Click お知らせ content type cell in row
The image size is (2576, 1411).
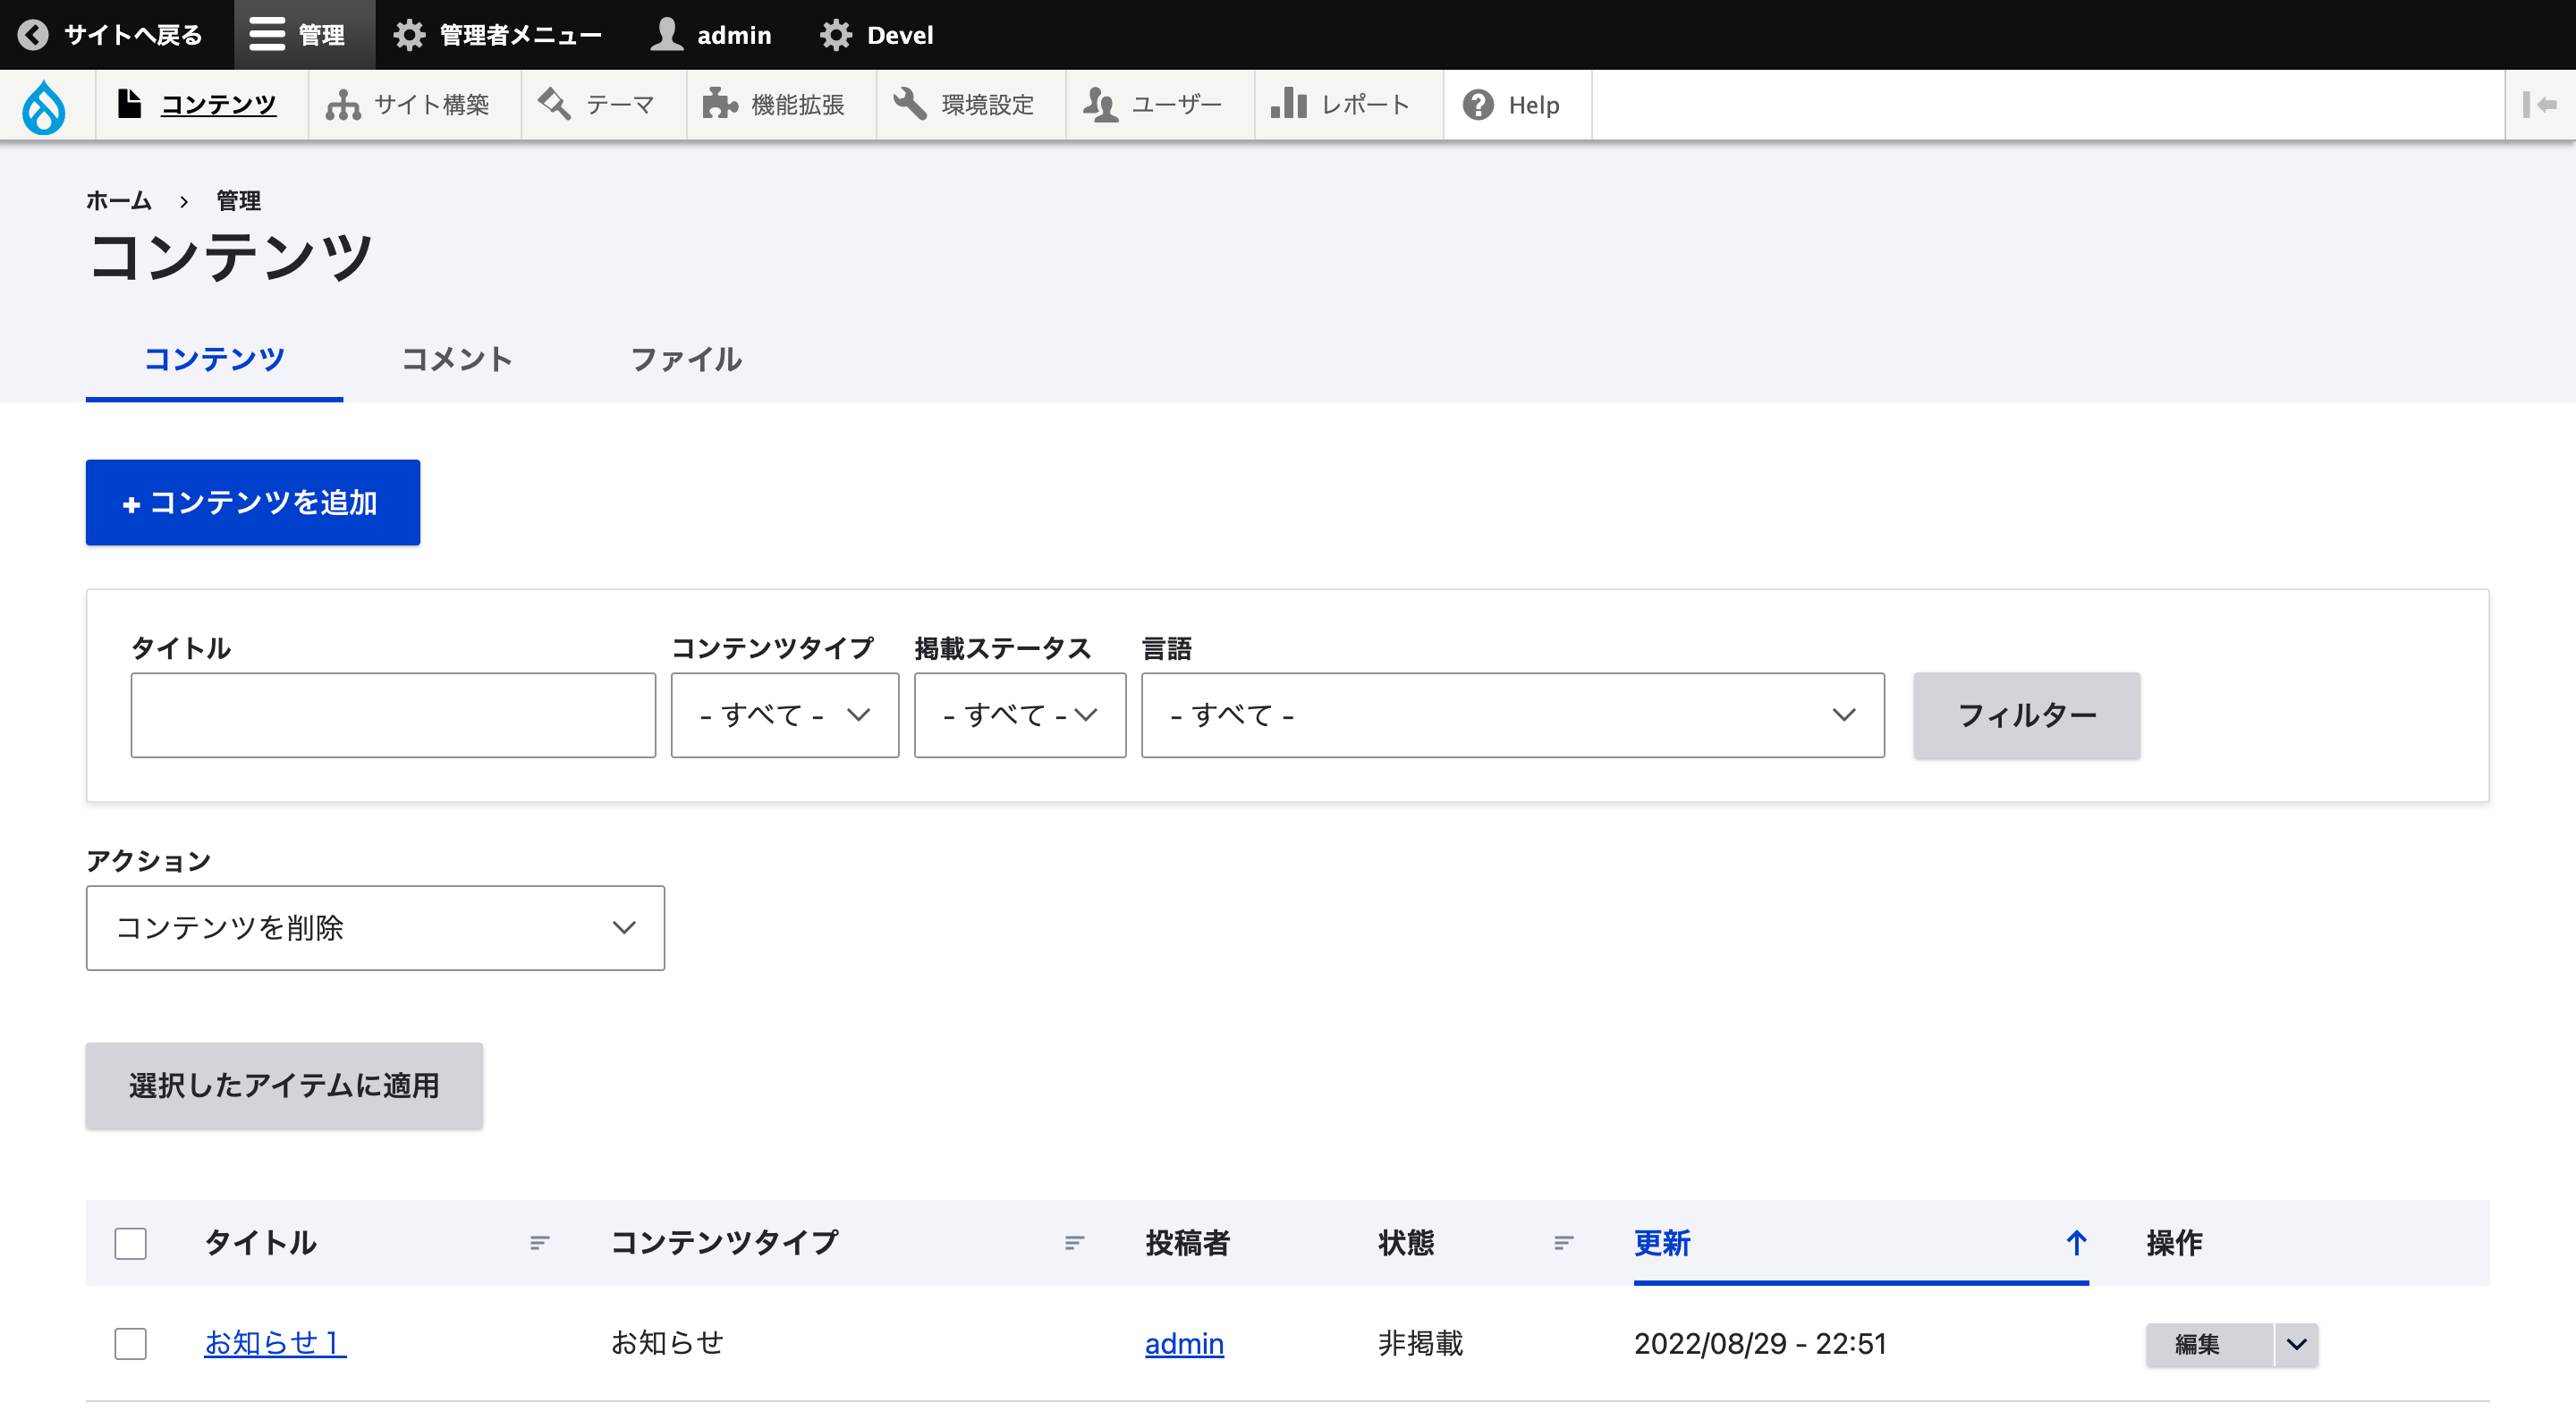tap(667, 1343)
